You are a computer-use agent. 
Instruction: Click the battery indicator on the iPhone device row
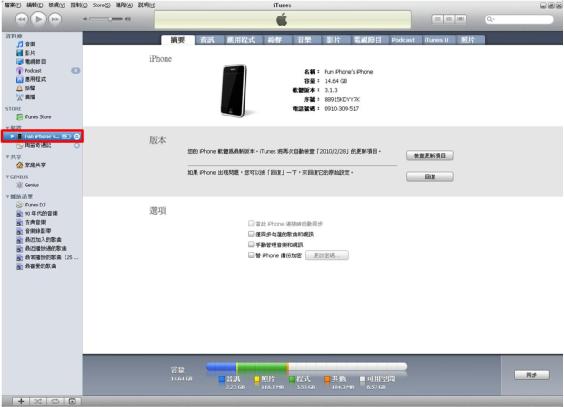point(66,137)
